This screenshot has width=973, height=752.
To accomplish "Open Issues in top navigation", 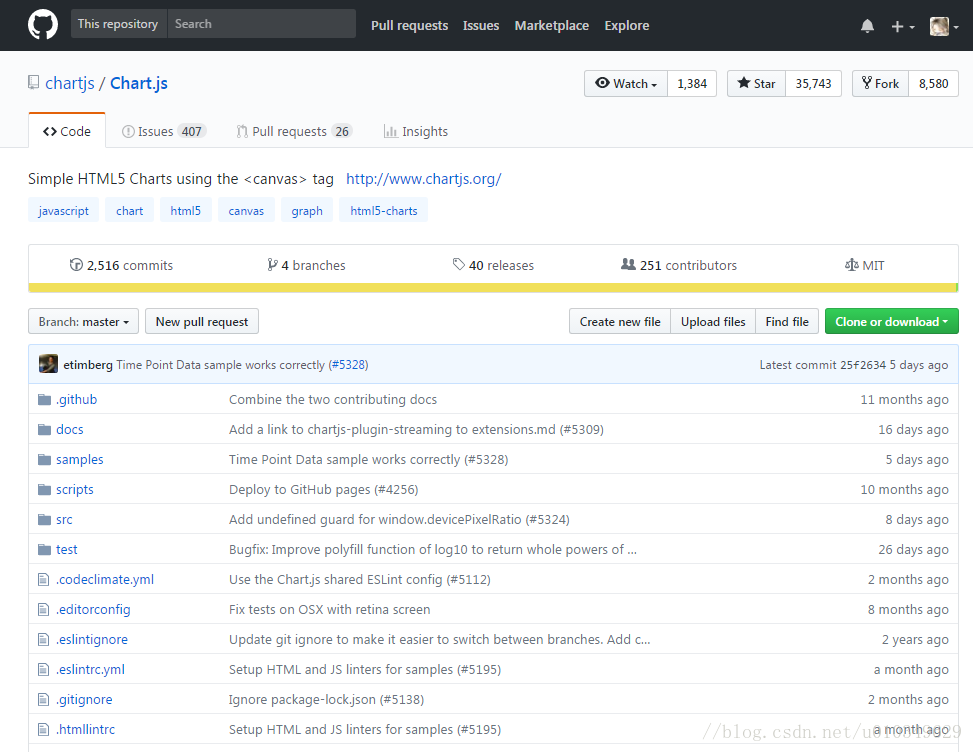I will pyautogui.click(x=481, y=25).
